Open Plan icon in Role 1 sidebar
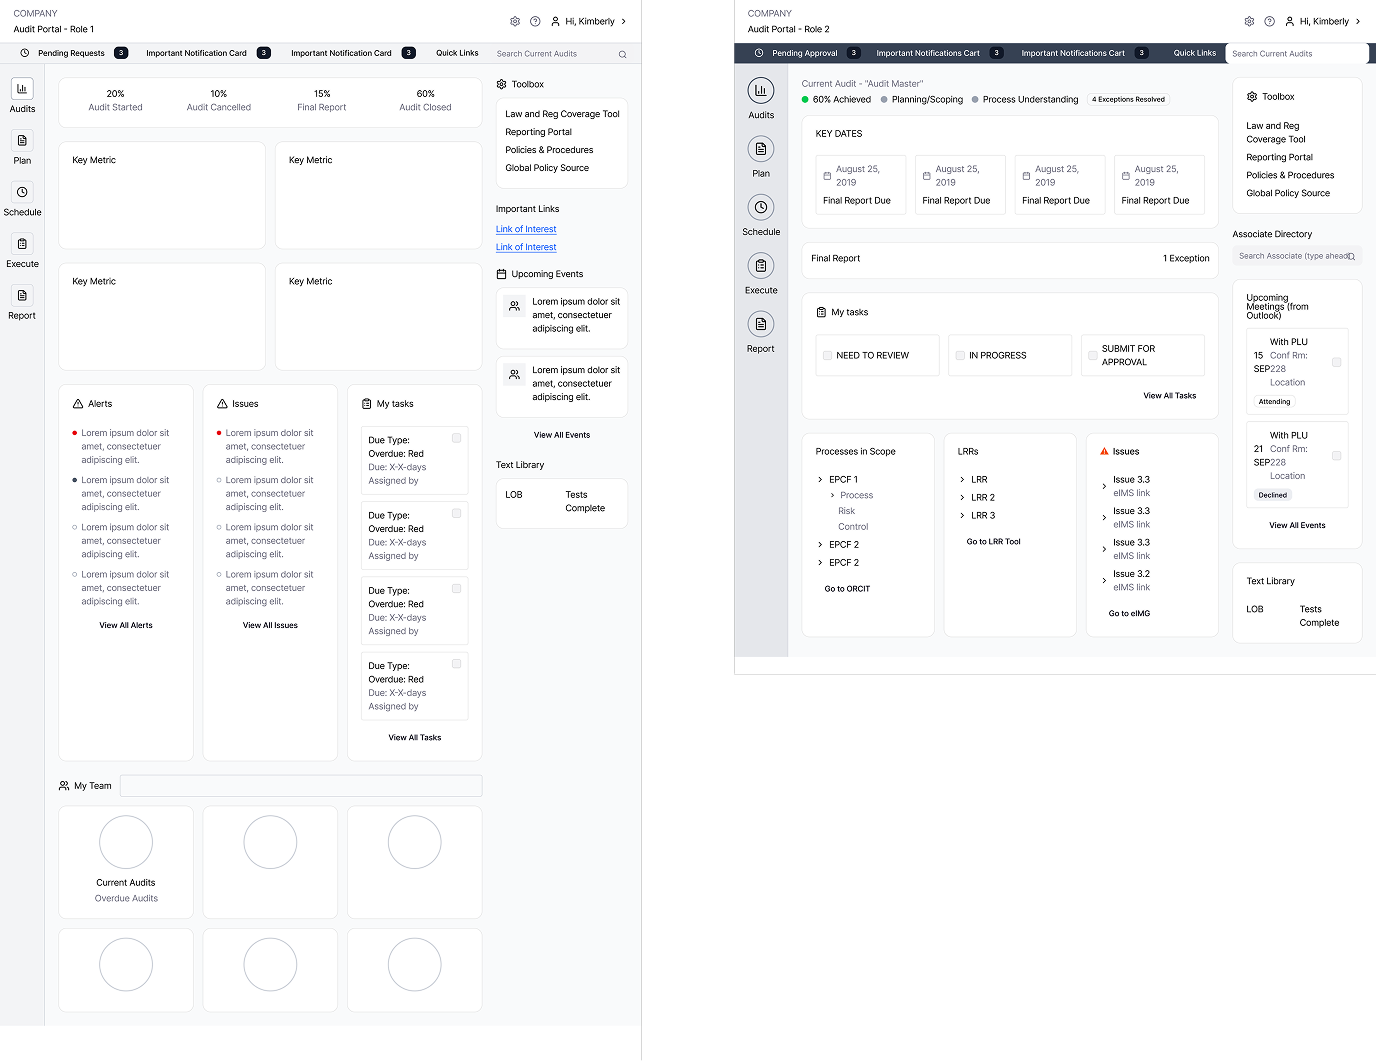This screenshot has height=1061, width=1376. pyautogui.click(x=22, y=140)
